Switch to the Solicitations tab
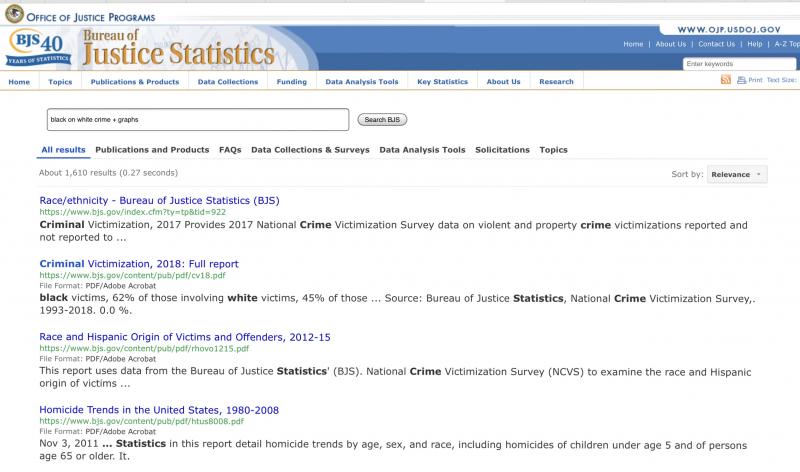This screenshot has width=800, height=472. (503, 150)
